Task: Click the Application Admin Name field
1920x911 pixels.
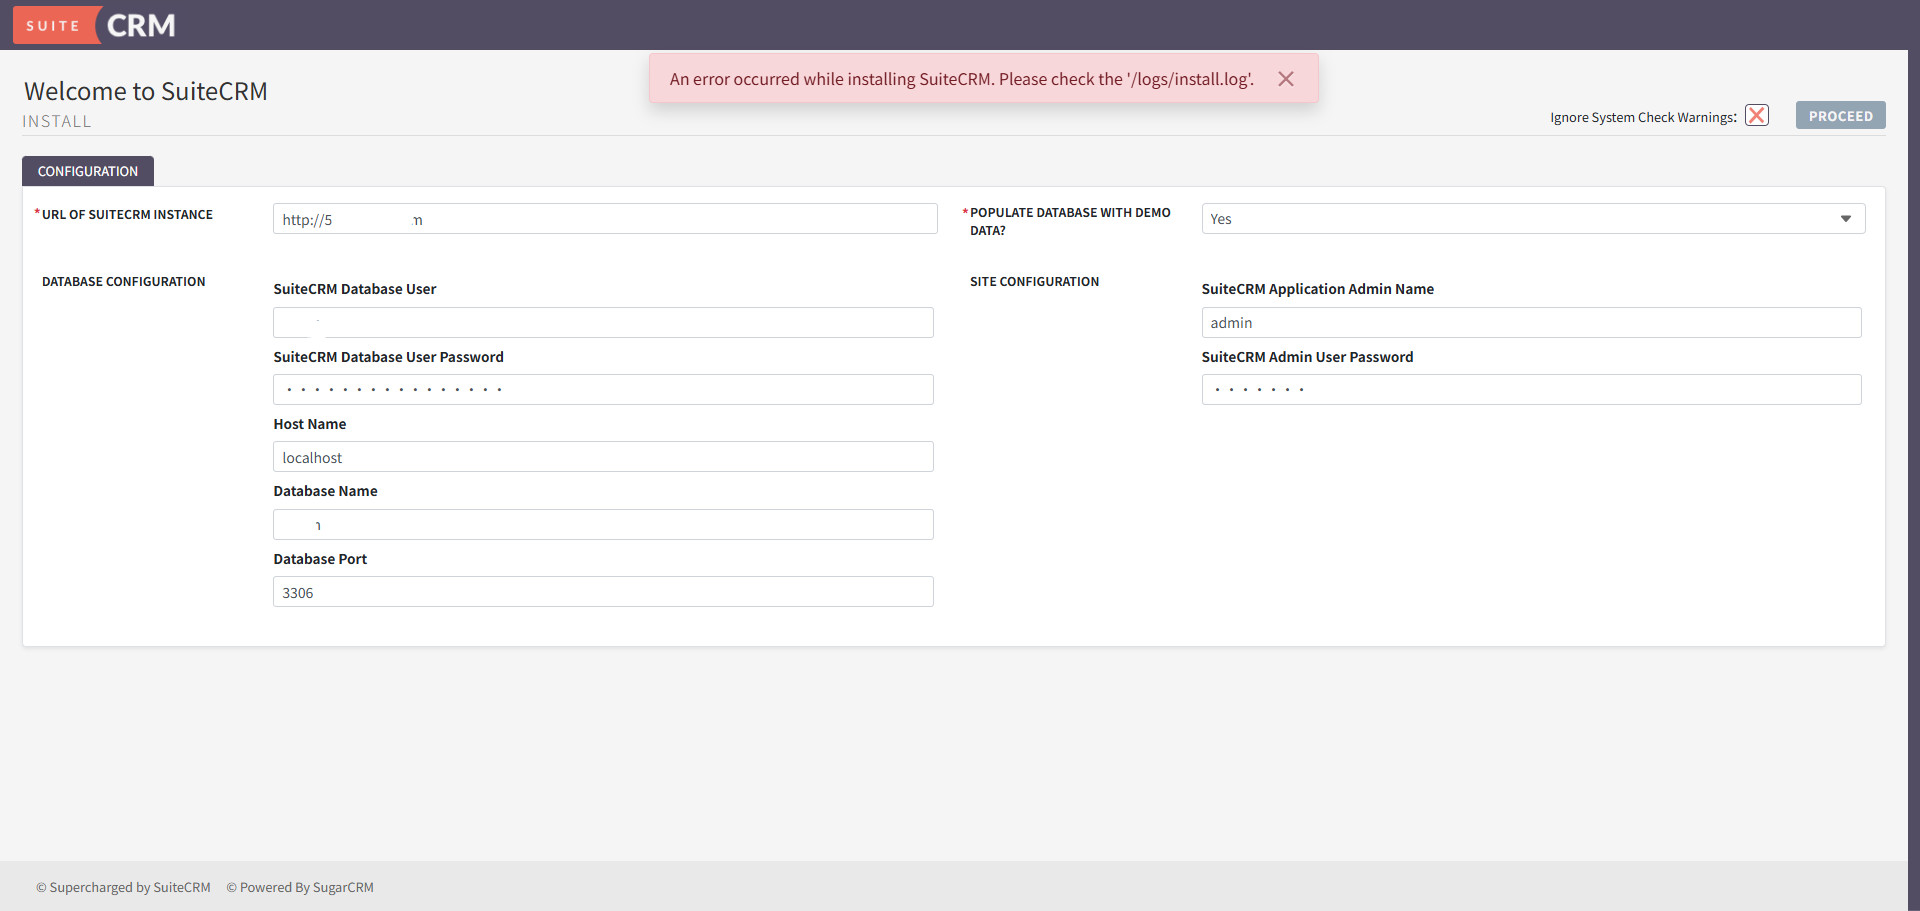Action: coord(1531,322)
